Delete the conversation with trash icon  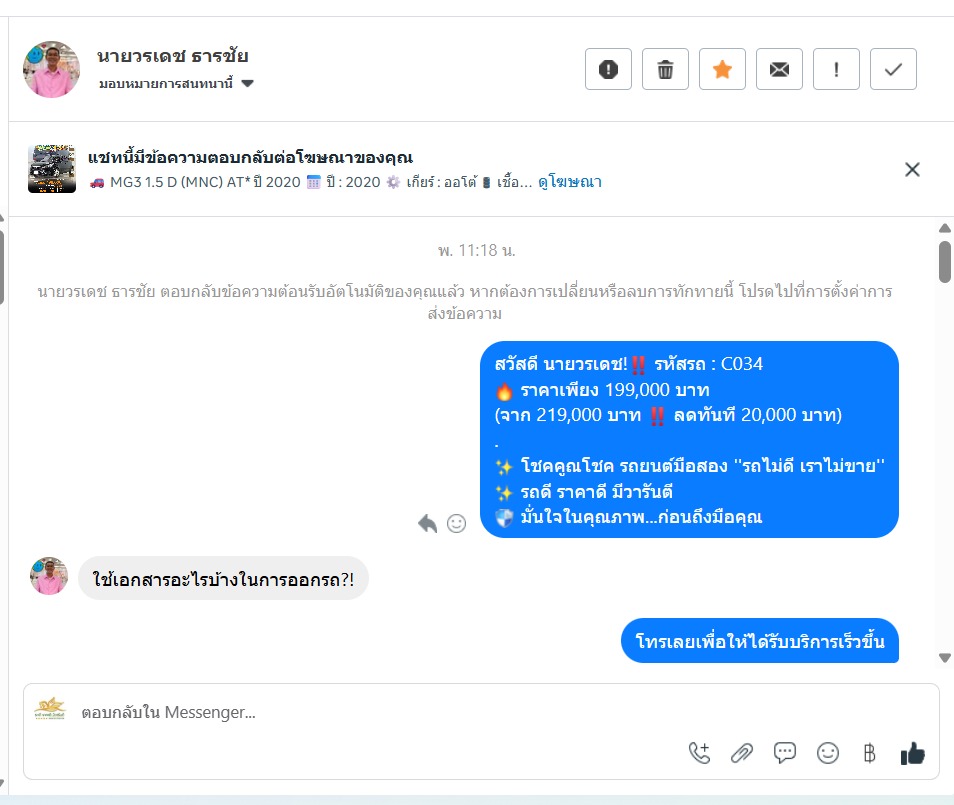665,69
